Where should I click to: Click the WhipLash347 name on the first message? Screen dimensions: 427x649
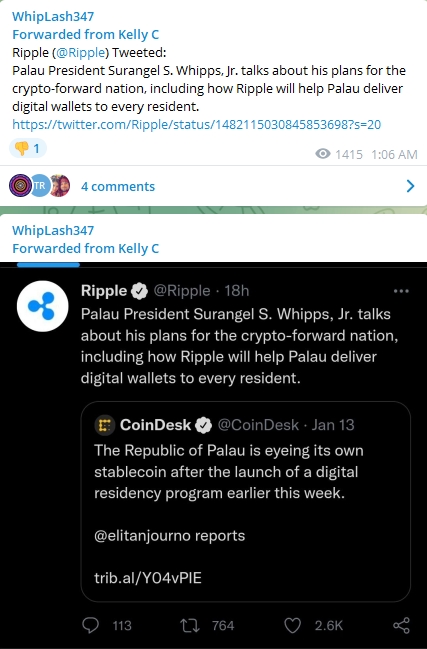(x=53, y=17)
